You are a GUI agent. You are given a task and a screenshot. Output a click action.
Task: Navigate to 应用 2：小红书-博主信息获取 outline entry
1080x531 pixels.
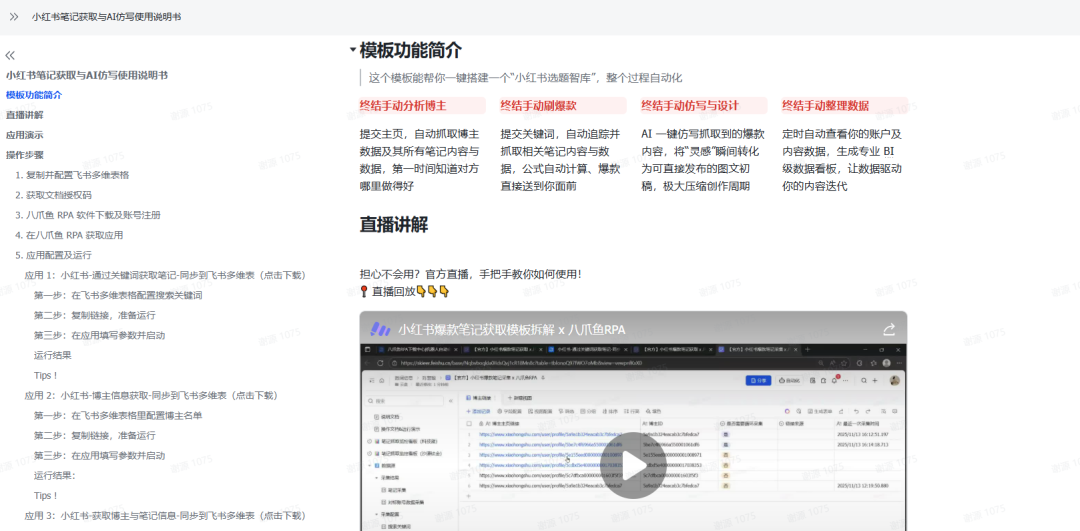(151, 395)
